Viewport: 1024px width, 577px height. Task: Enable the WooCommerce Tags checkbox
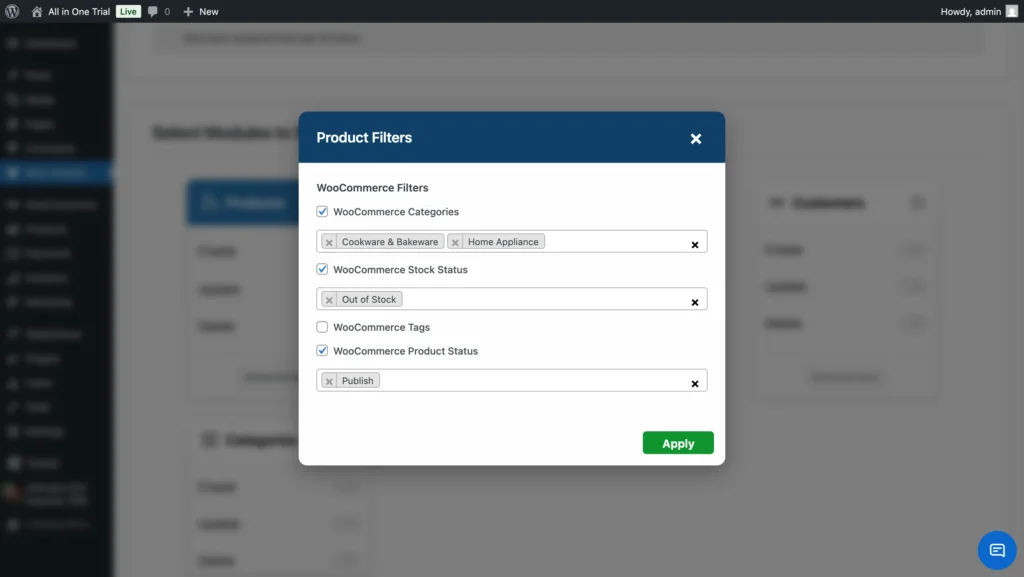pos(323,327)
